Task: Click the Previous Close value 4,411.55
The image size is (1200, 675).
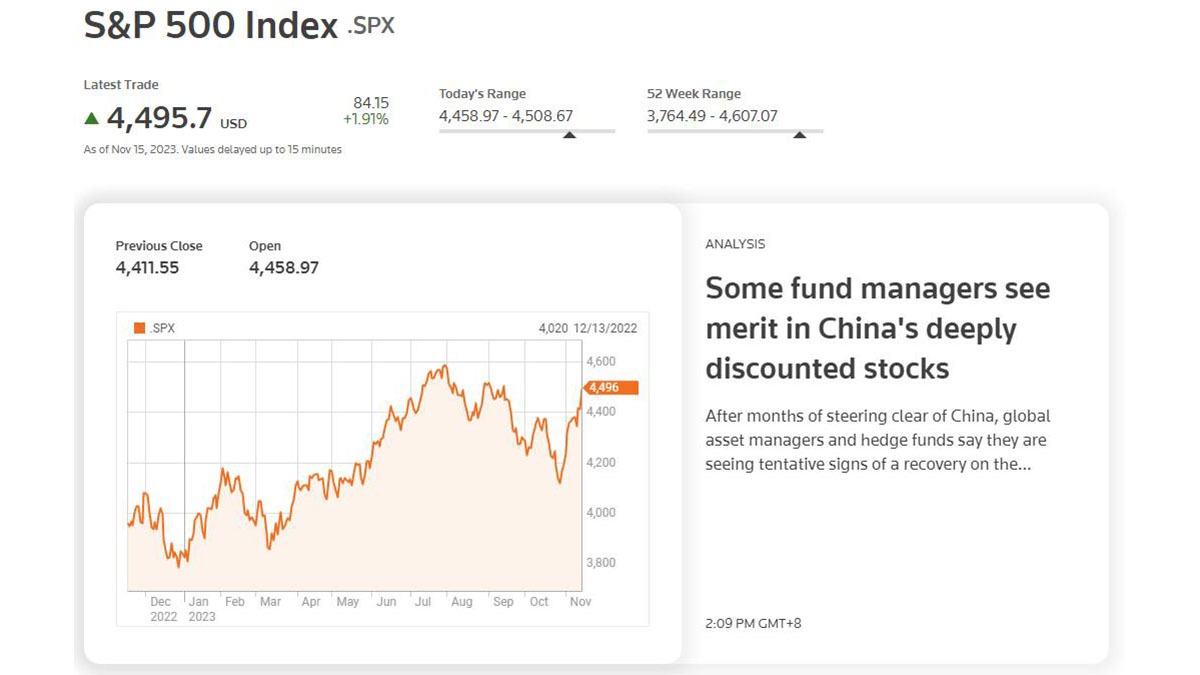Action: pos(146,268)
